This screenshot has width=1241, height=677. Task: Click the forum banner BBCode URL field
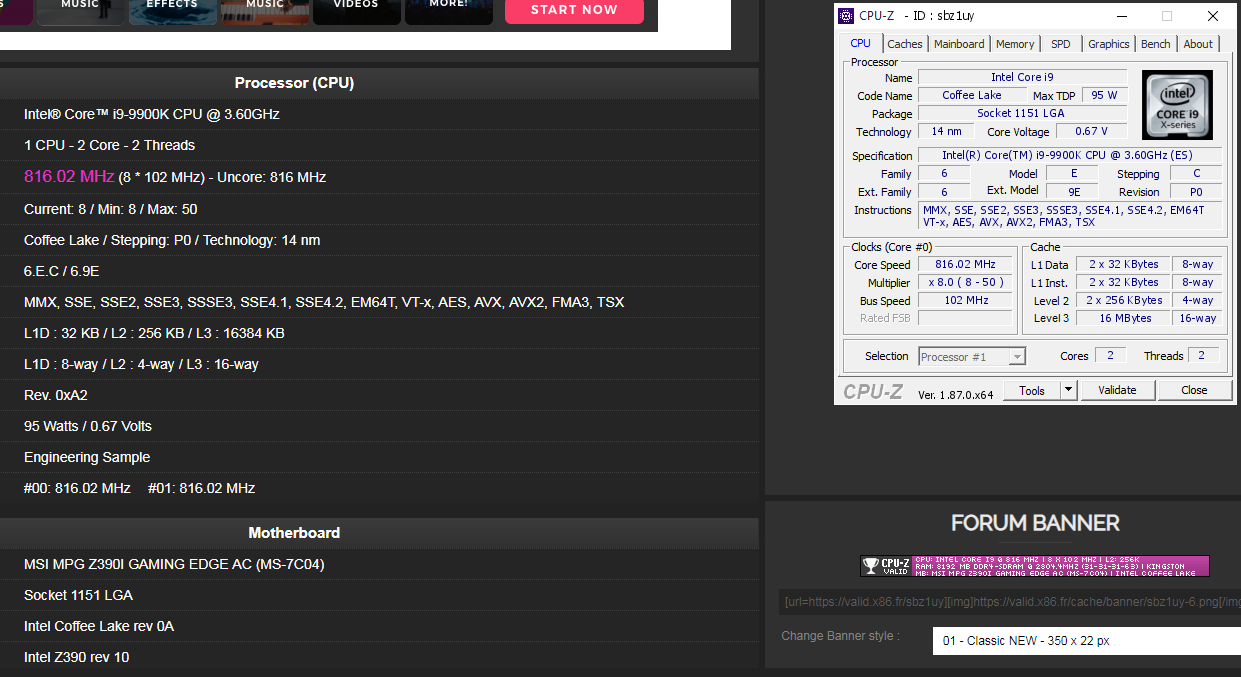pyautogui.click(x=1010, y=602)
